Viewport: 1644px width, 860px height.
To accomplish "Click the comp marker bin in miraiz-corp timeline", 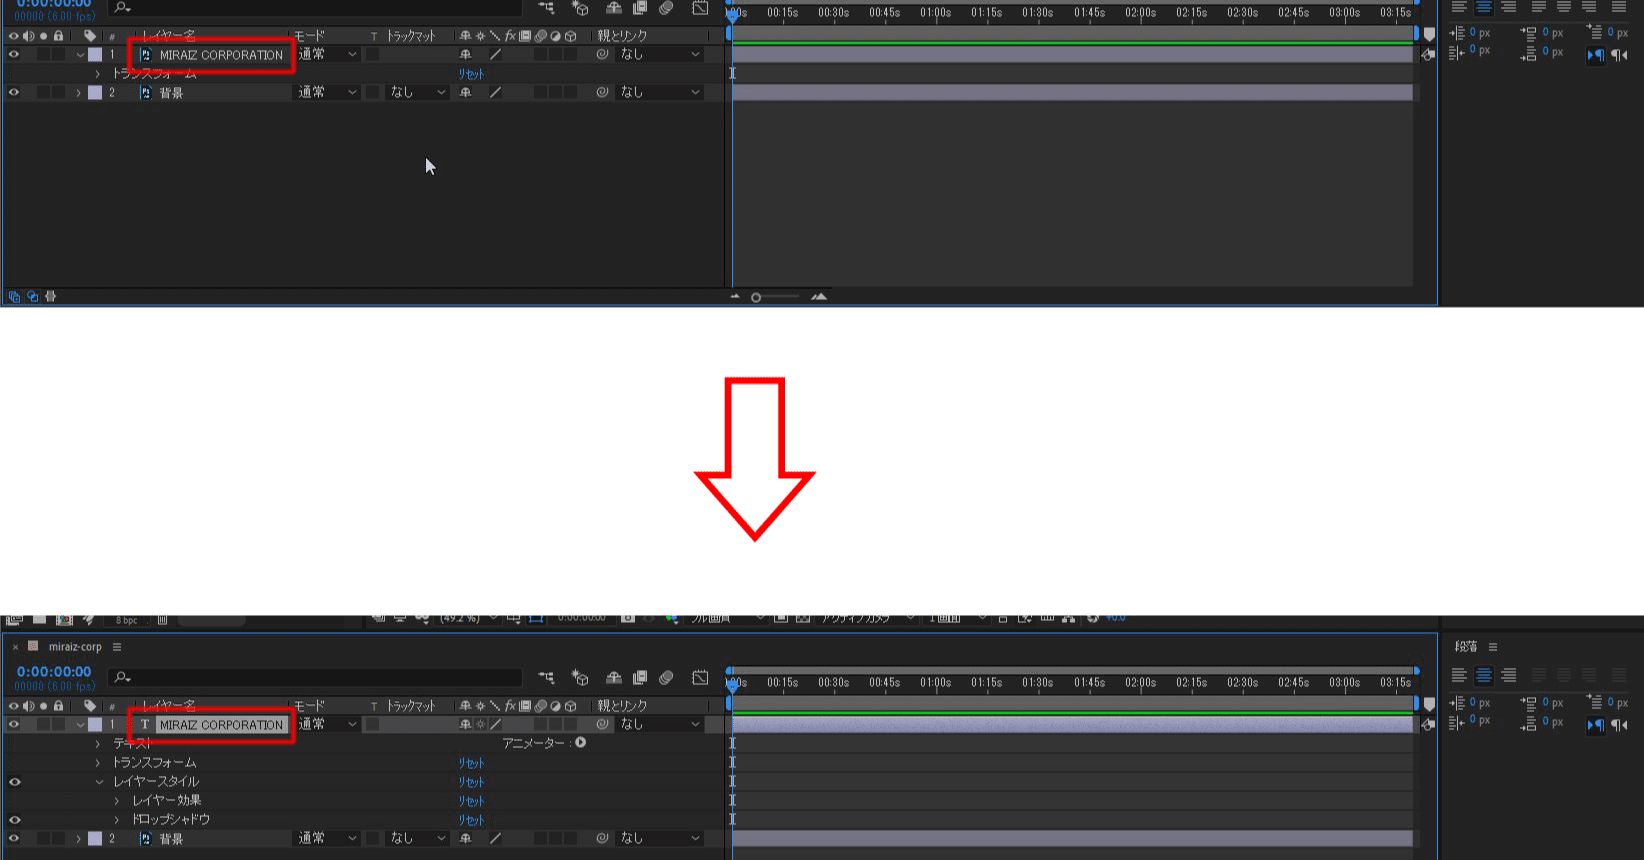I will pyautogui.click(x=1429, y=705).
